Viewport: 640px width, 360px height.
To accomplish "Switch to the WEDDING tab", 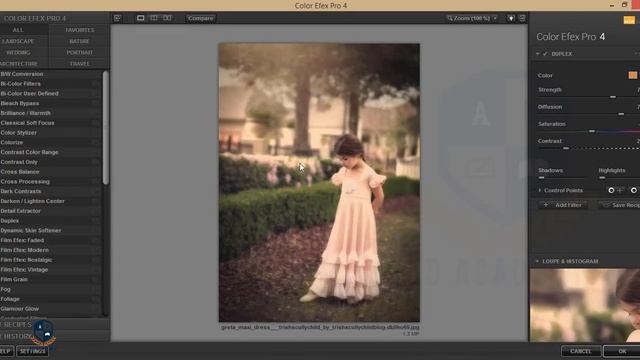I will (18, 53).
